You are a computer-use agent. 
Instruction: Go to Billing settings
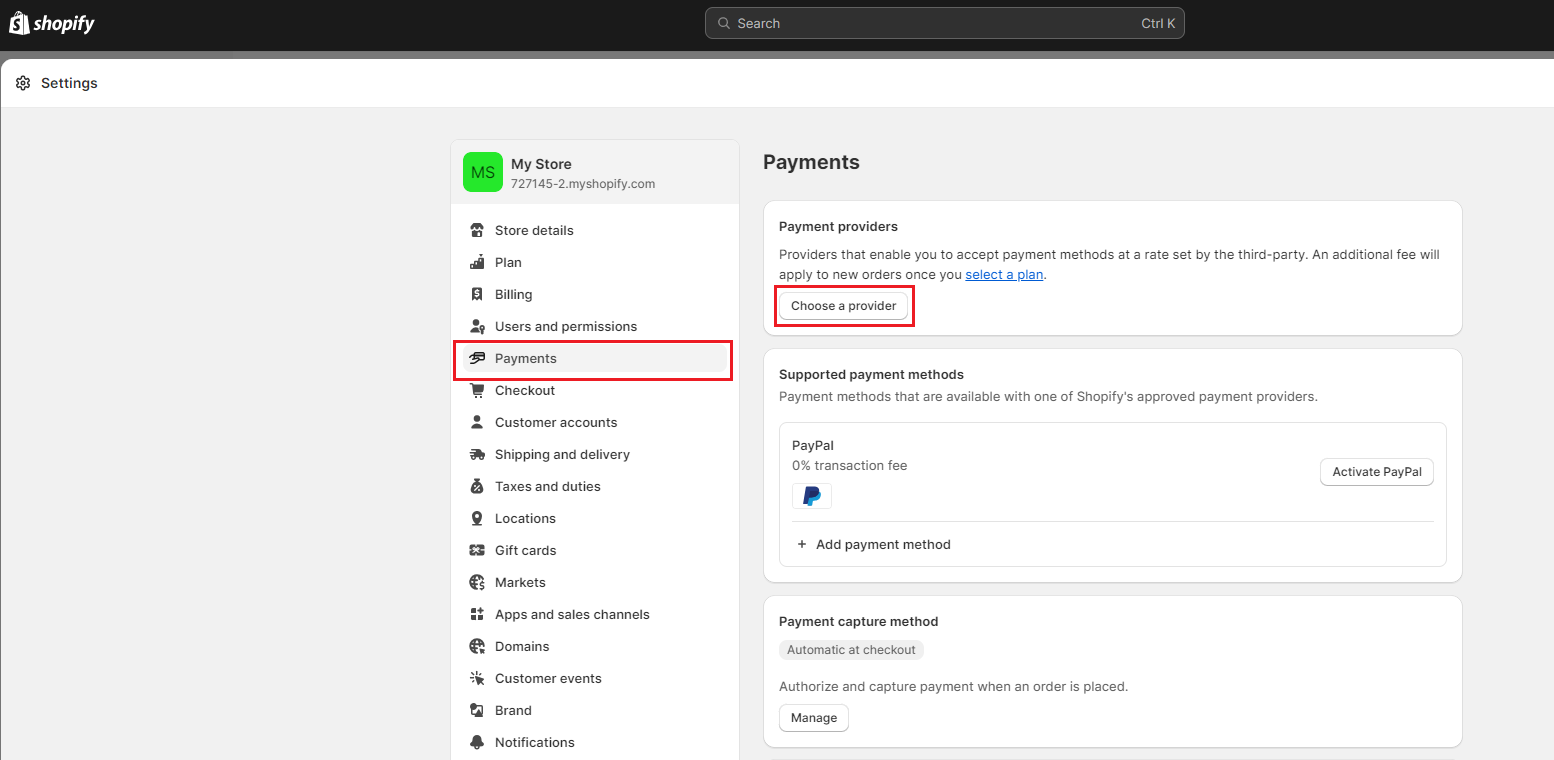[595, 294]
